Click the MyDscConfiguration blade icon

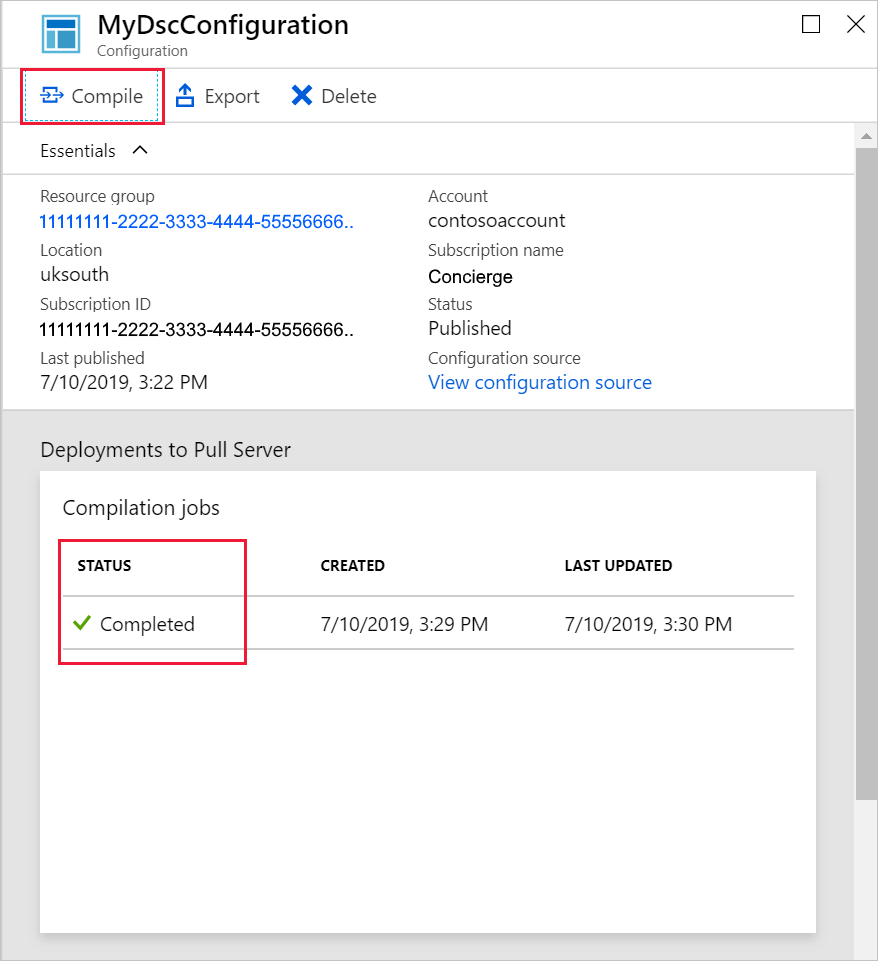coord(61,34)
